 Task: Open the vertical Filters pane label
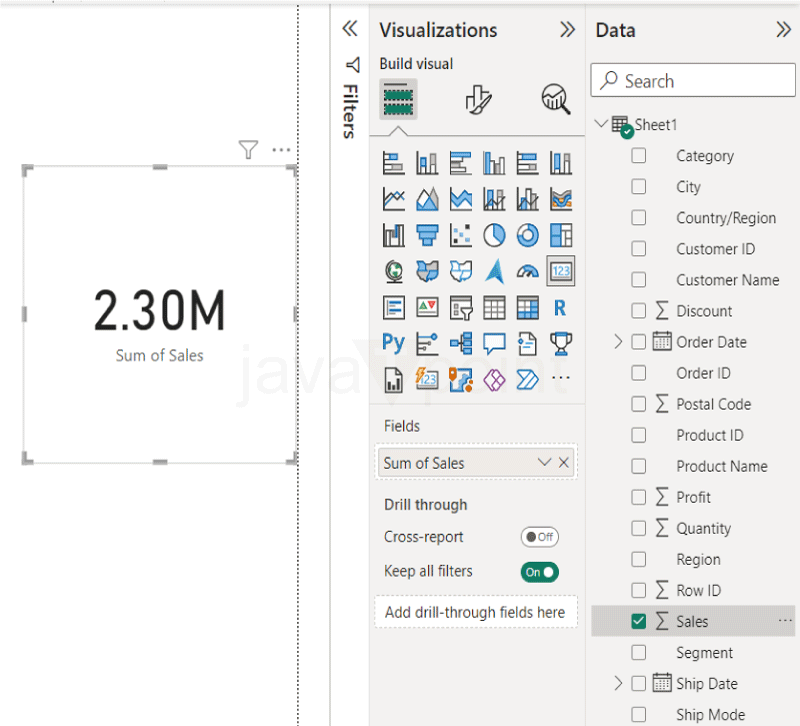pyautogui.click(x=351, y=112)
